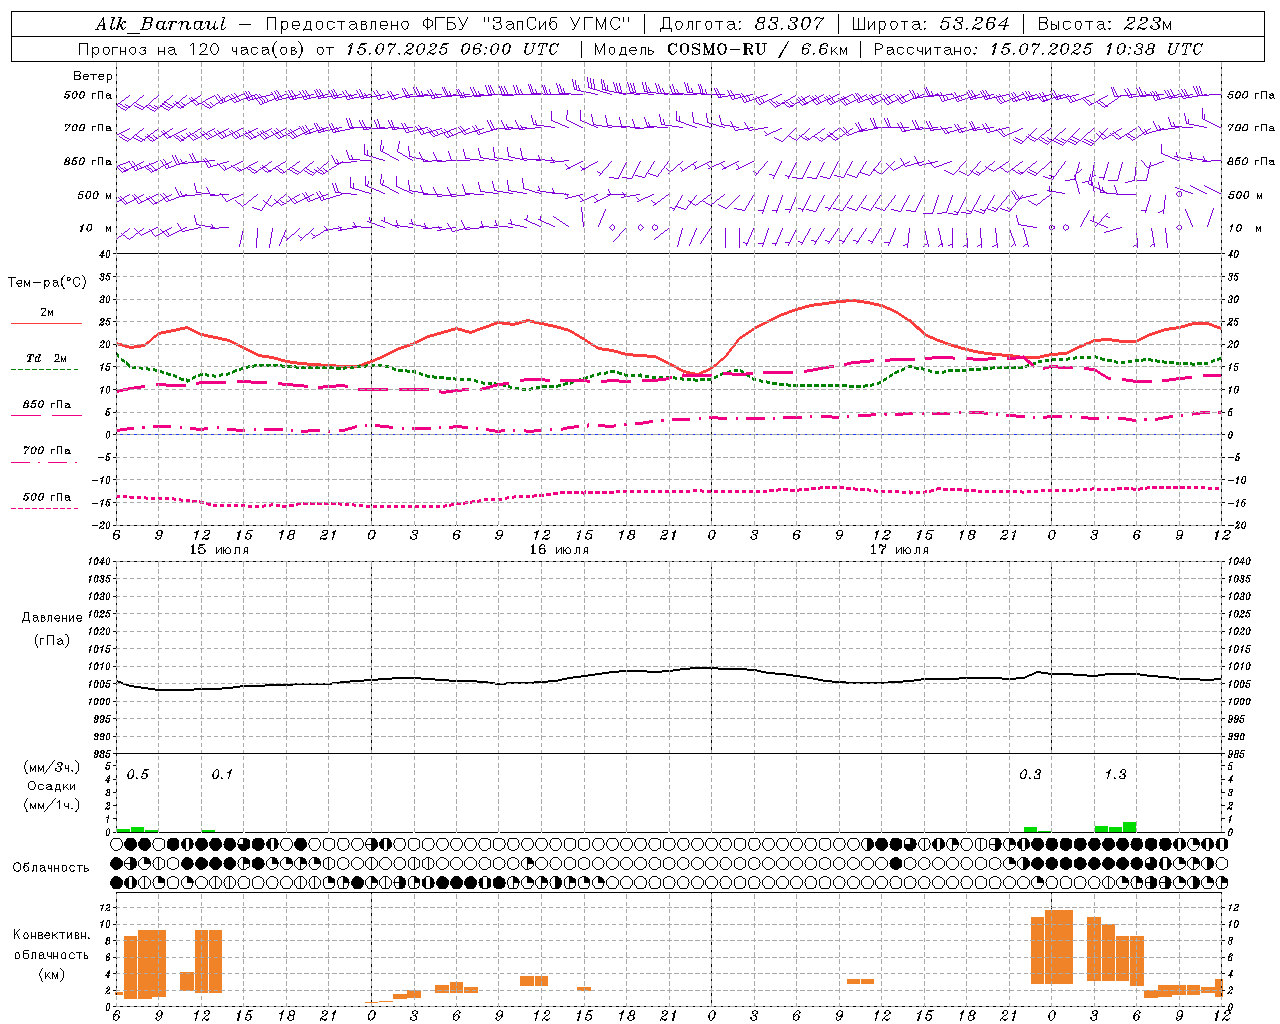1280x1024 pixels.
Task: Click the elevation text "Высота: 223м"
Action: 1104,24
